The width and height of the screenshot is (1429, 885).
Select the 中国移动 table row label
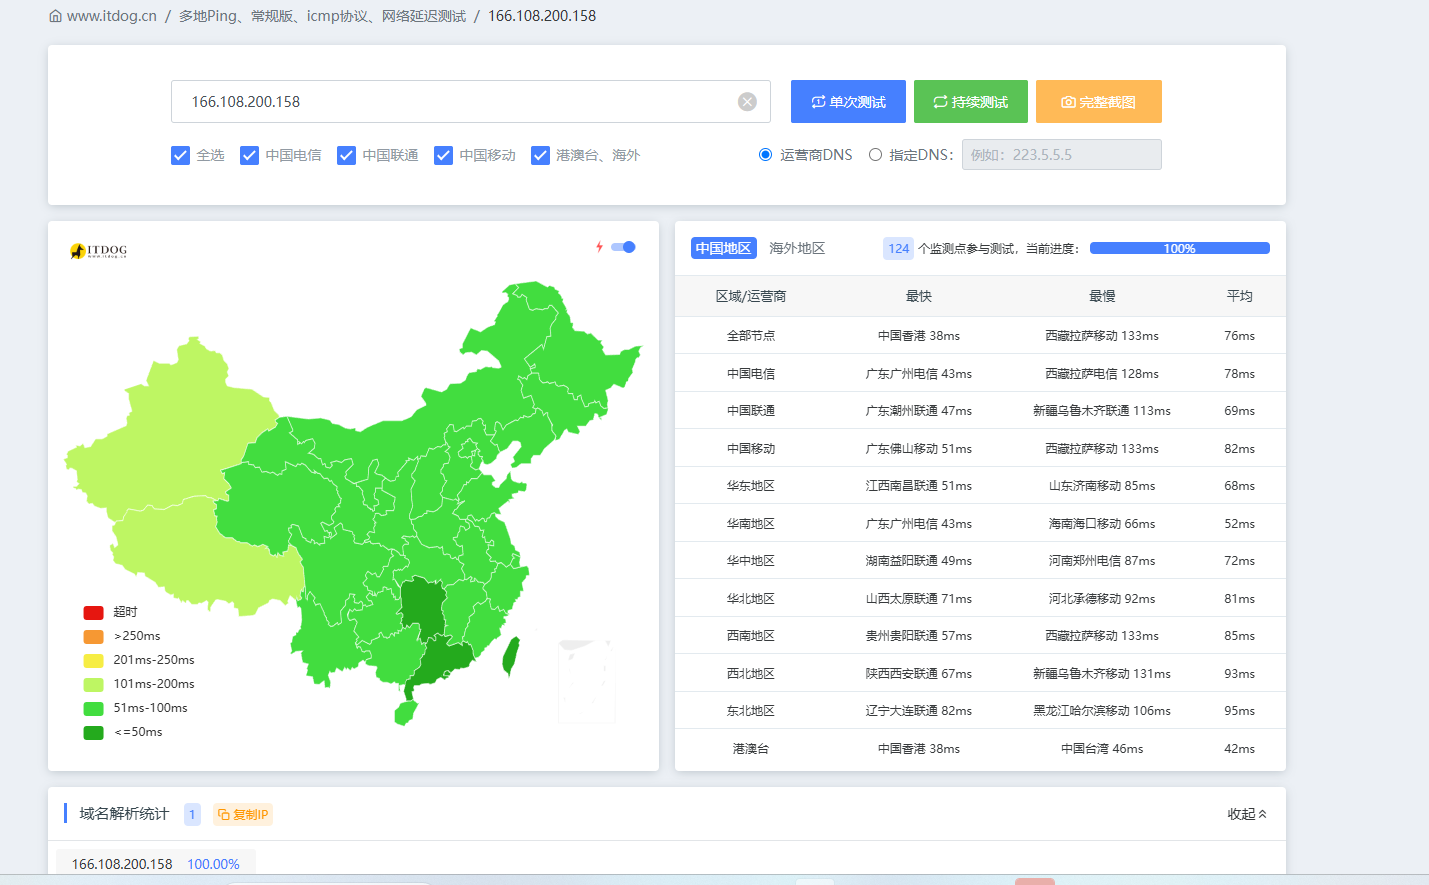(x=751, y=448)
